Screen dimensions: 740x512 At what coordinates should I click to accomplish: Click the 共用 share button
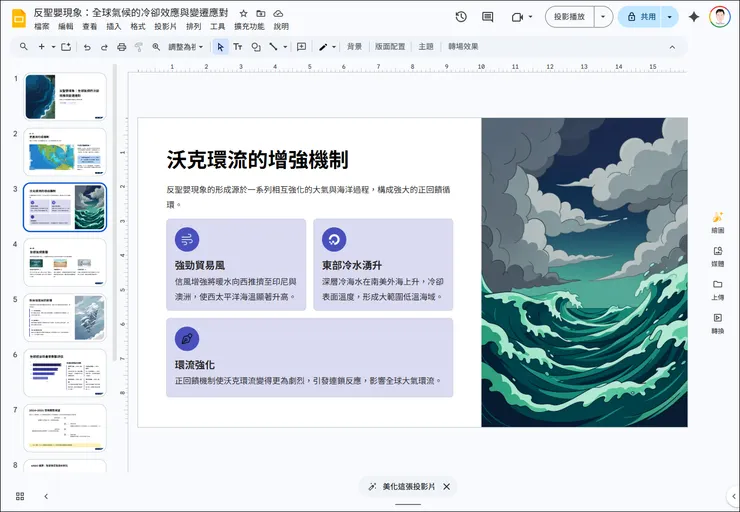640,17
